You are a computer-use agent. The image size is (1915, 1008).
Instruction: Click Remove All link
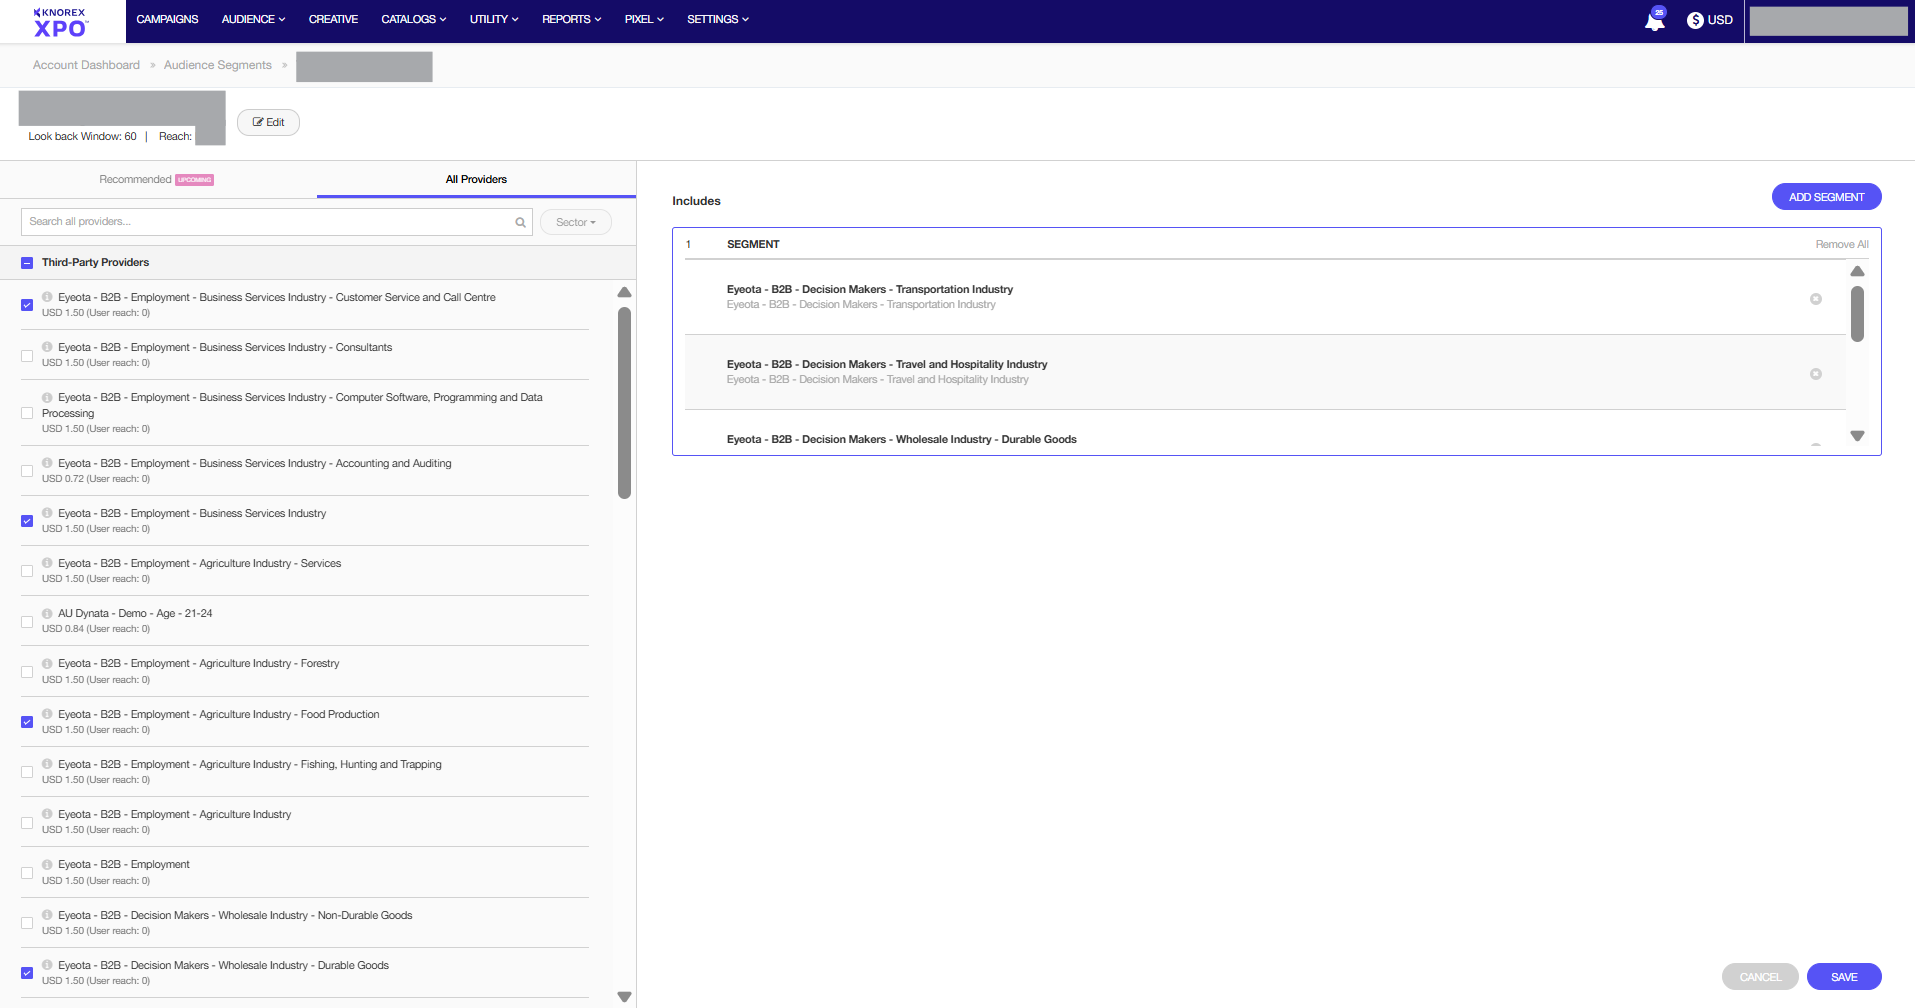[1842, 244]
